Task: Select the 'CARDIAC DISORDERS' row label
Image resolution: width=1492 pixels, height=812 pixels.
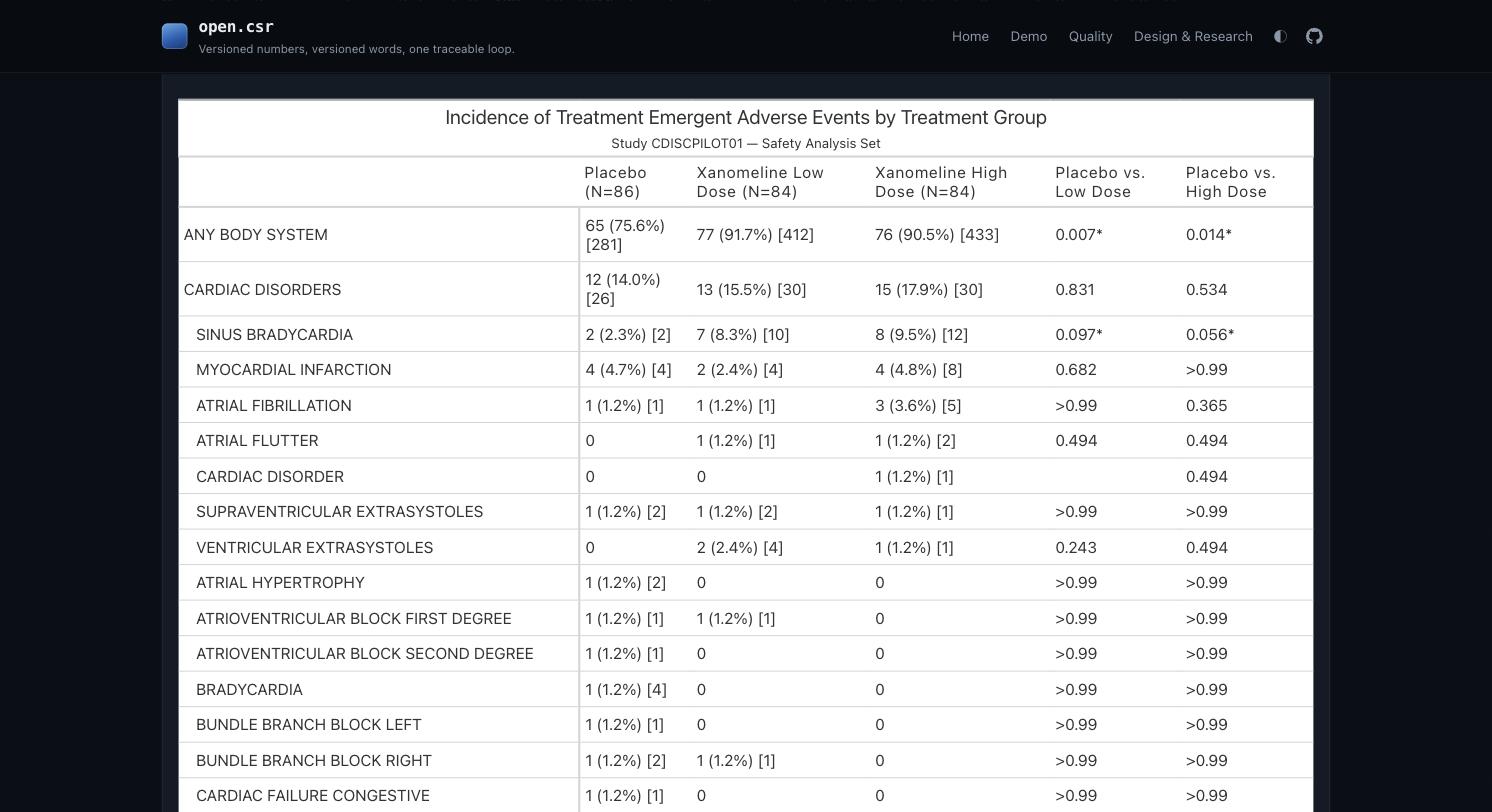Action: tap(263, 290)
